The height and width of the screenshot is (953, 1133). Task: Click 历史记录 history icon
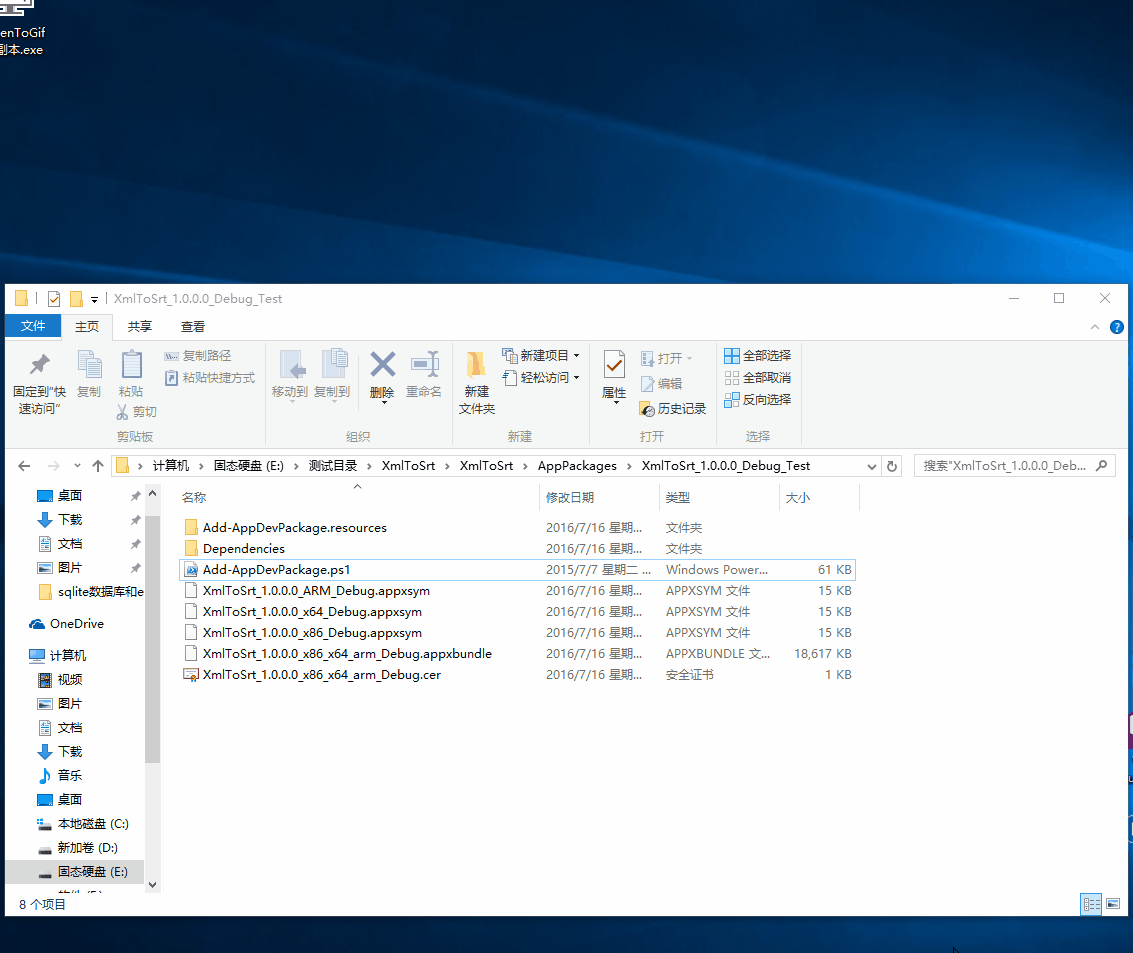coord(647,409)
